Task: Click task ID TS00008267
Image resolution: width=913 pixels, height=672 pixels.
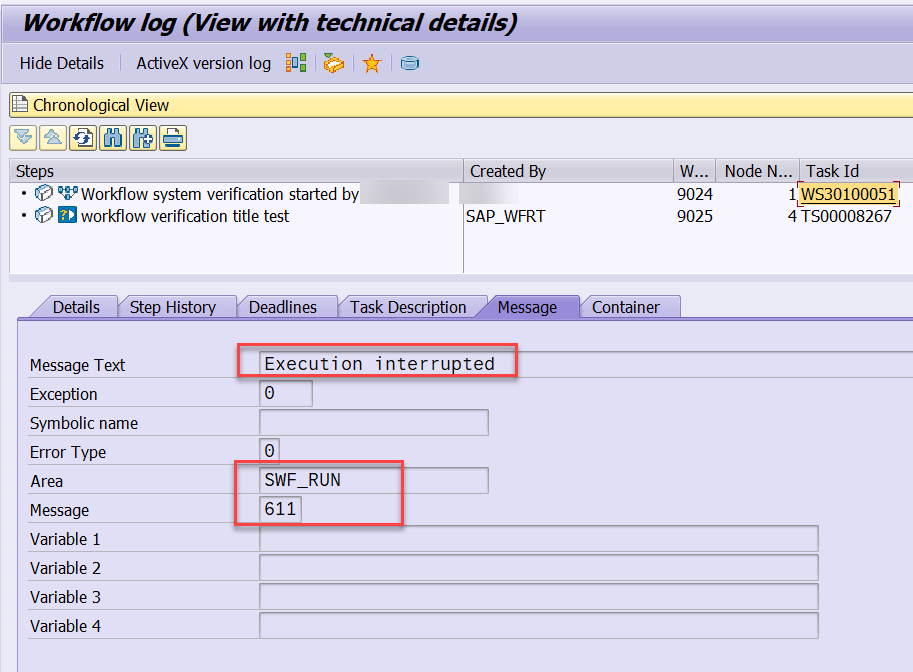Action: point(846,216)
